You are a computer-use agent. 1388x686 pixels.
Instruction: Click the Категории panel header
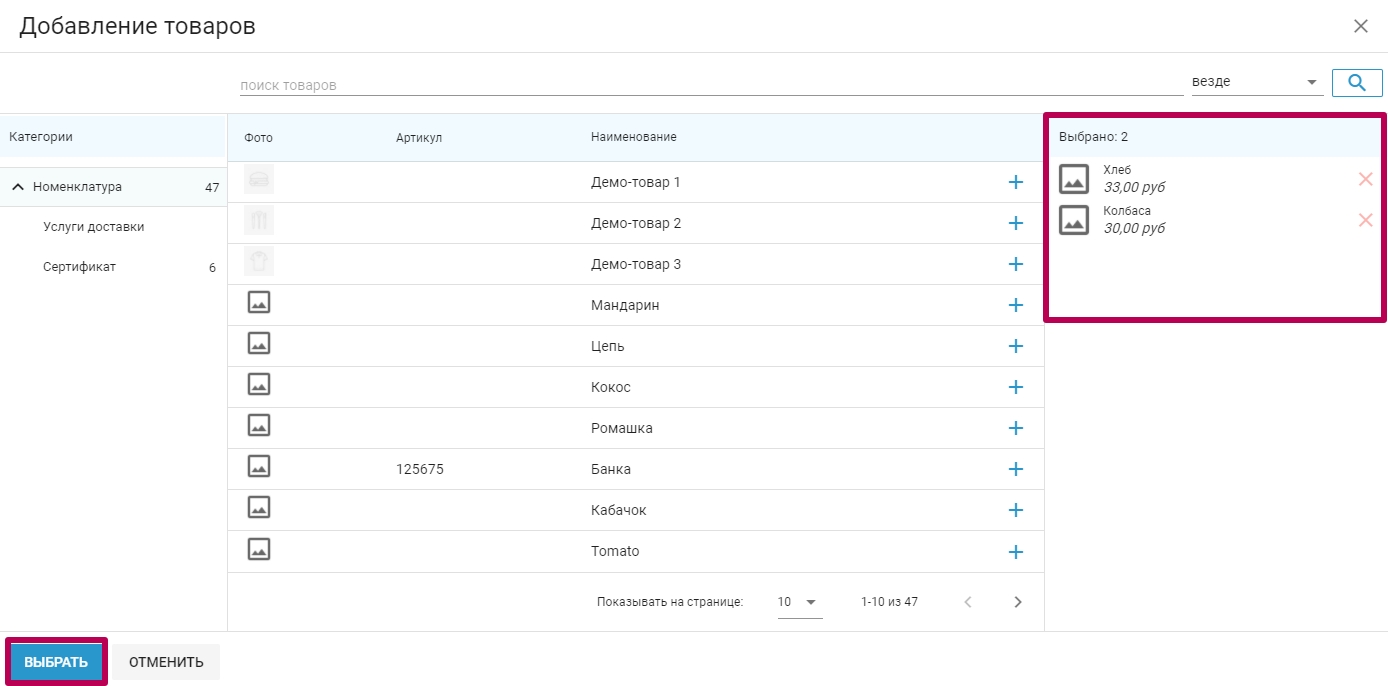(41, 137)
